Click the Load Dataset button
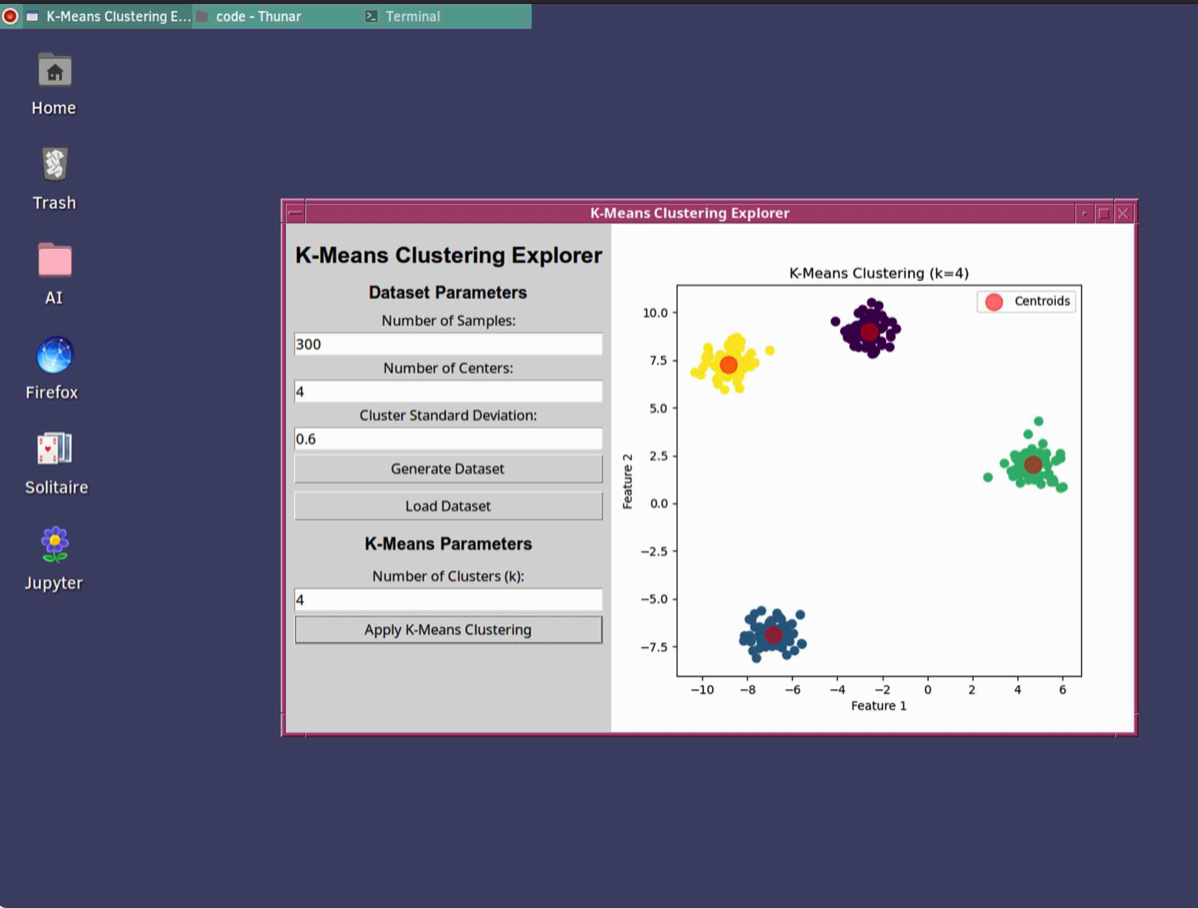 [448, 506]
